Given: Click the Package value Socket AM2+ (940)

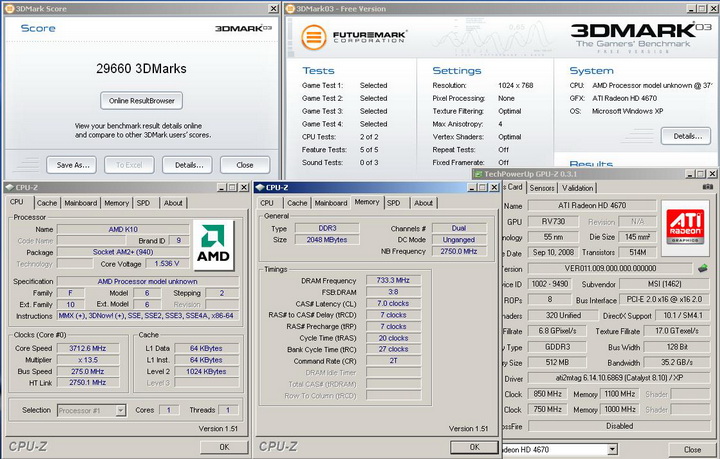Looking at the screenshot, I should point(123,252).
